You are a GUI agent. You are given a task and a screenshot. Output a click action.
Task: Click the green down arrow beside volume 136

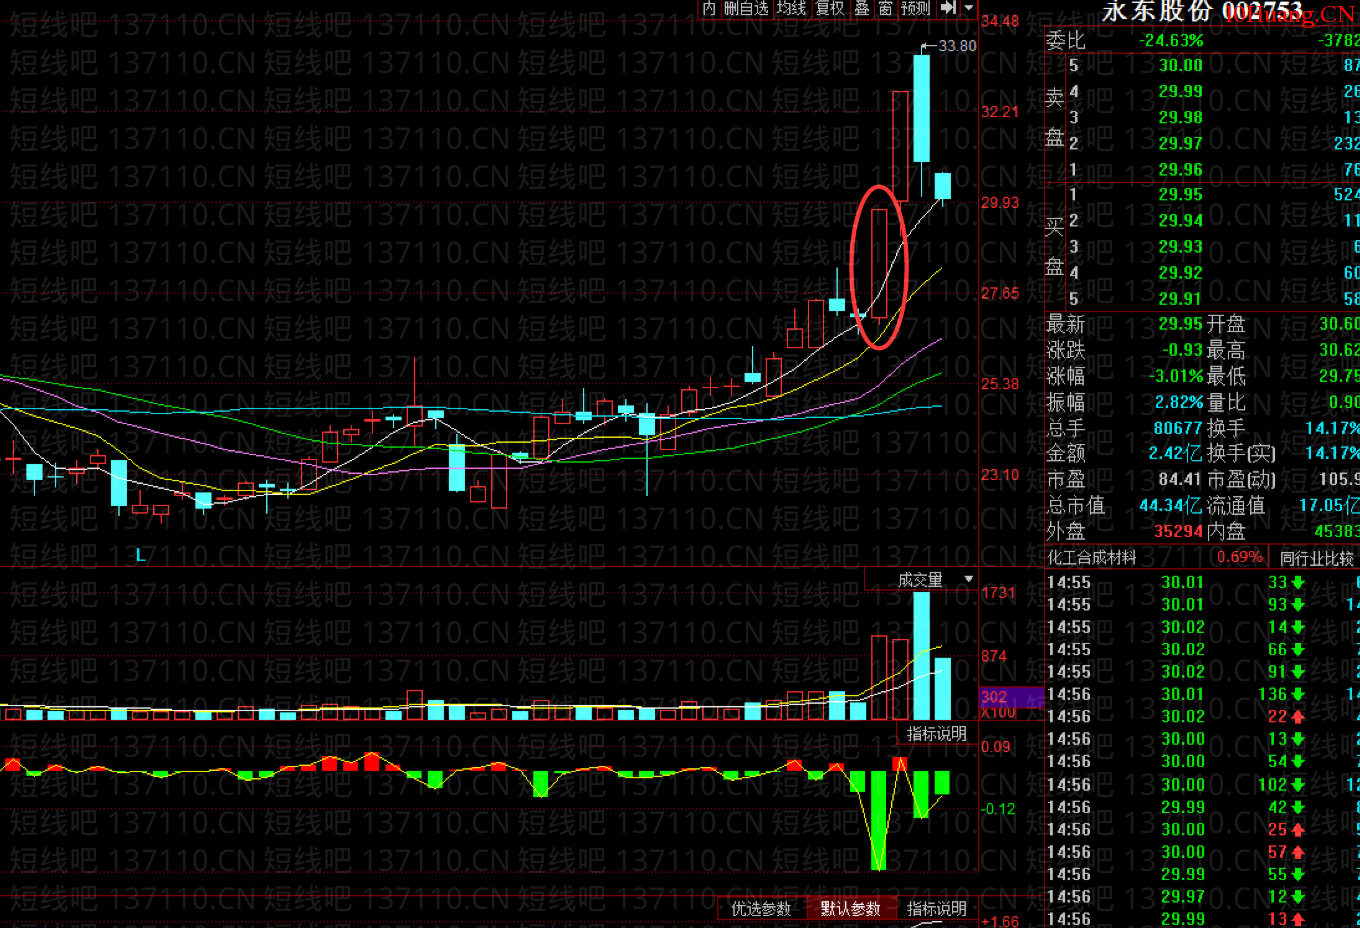1298,694
